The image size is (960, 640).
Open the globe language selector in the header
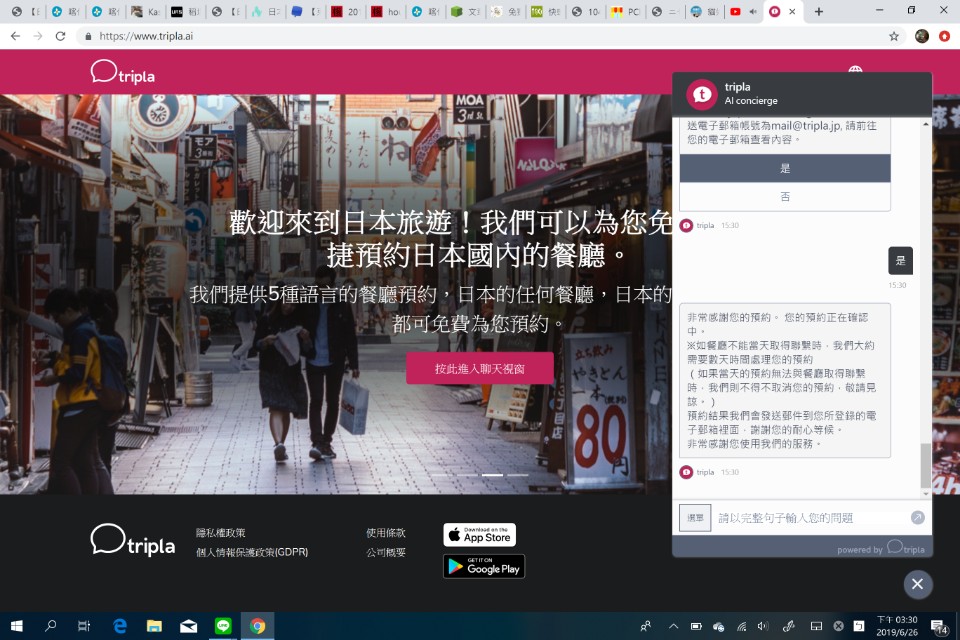coord(855,69)
